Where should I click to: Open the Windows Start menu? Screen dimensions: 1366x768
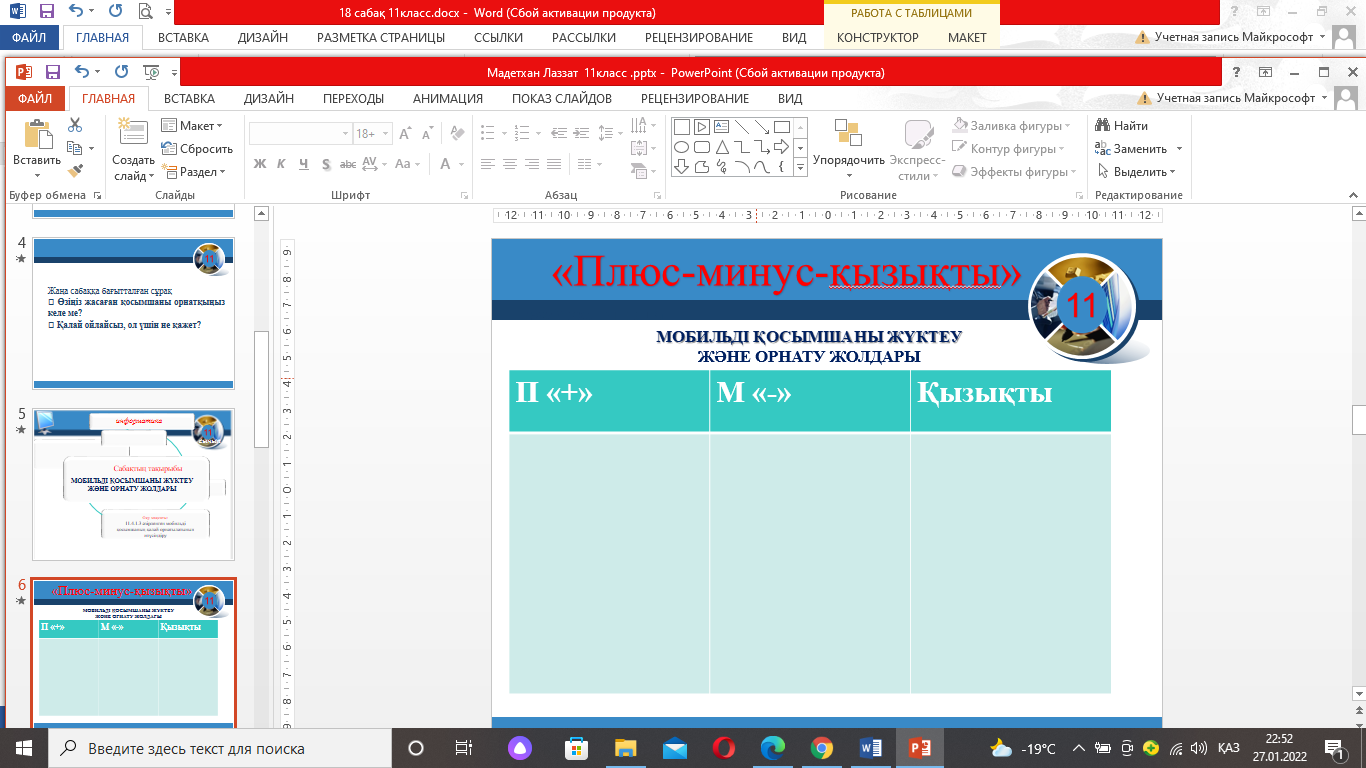[x=23, y=748]
